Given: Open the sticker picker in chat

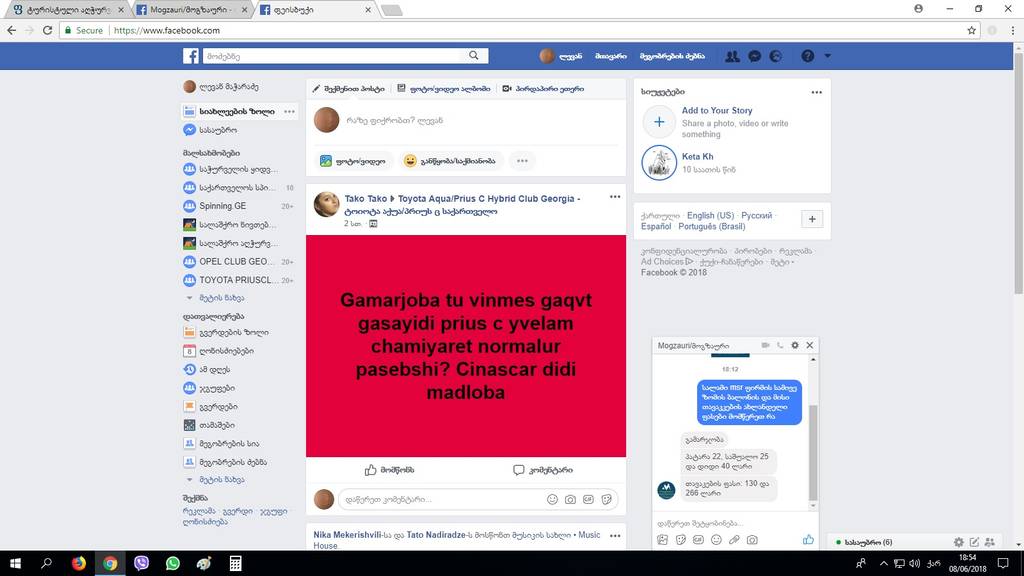Looking at the screenshot, I should point(682,538).
